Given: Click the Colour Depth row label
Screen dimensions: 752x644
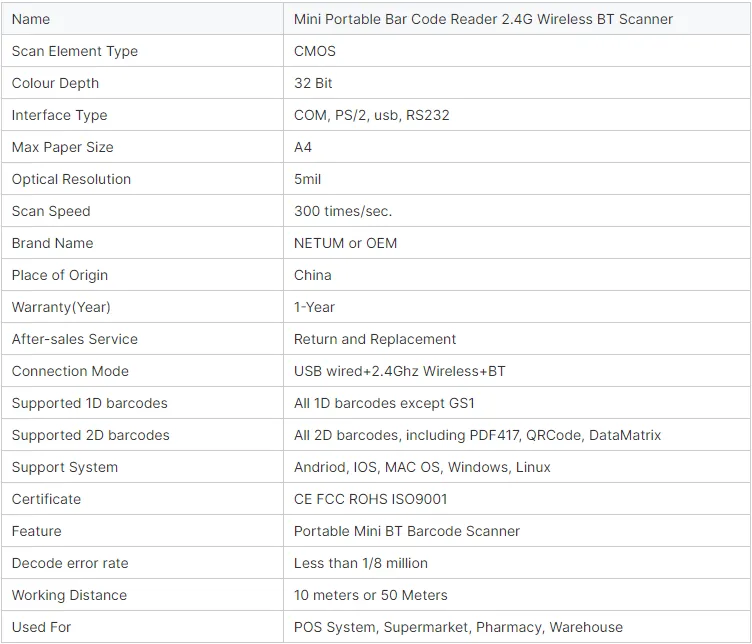Looking at the screenshot, I should pos(55,83).
